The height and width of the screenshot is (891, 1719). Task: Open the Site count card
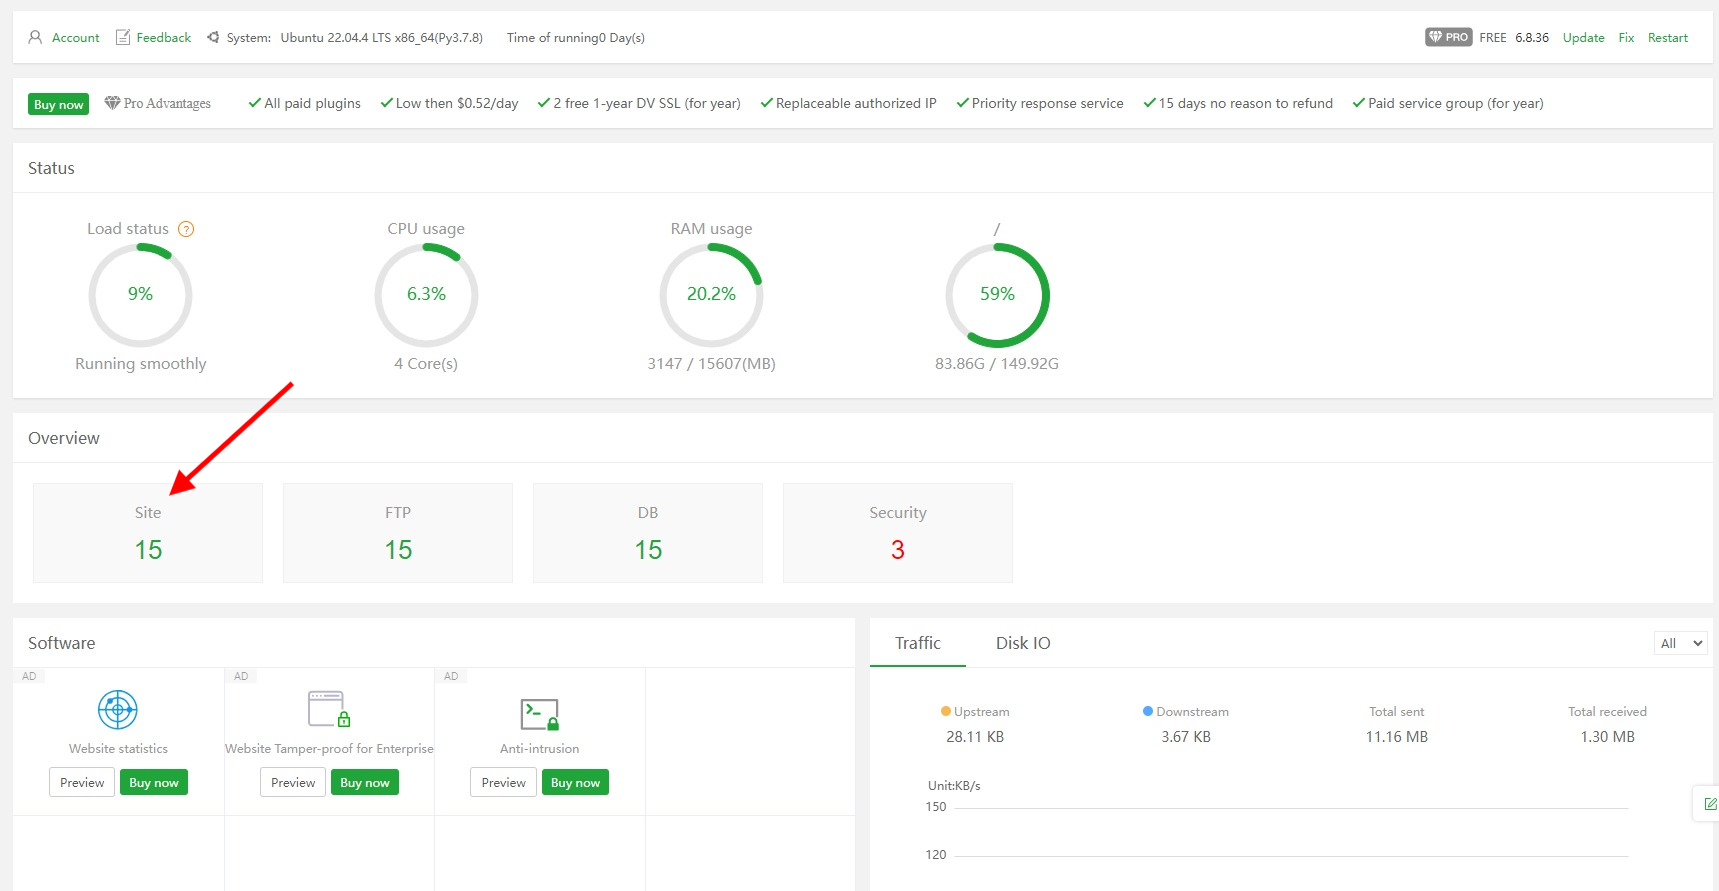click(x=148, y=533)
